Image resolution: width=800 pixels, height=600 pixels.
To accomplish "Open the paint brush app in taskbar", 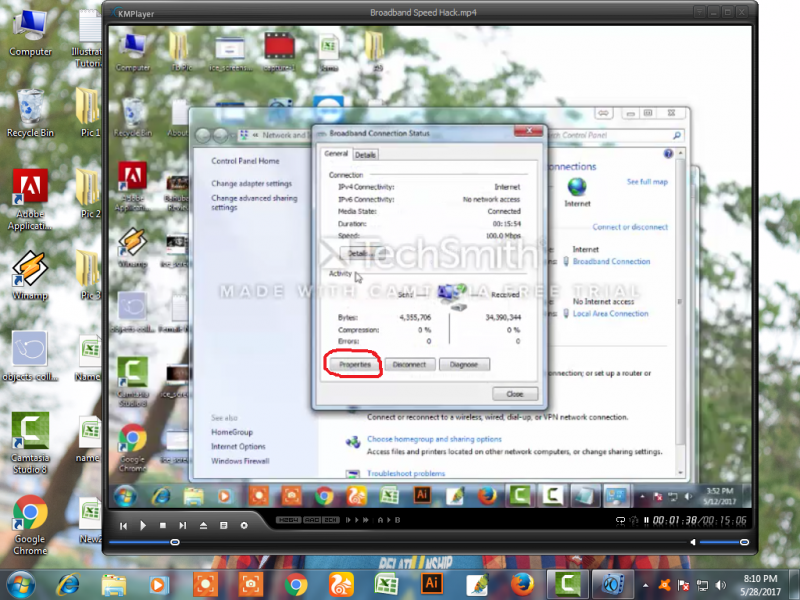I will [477, 585].
